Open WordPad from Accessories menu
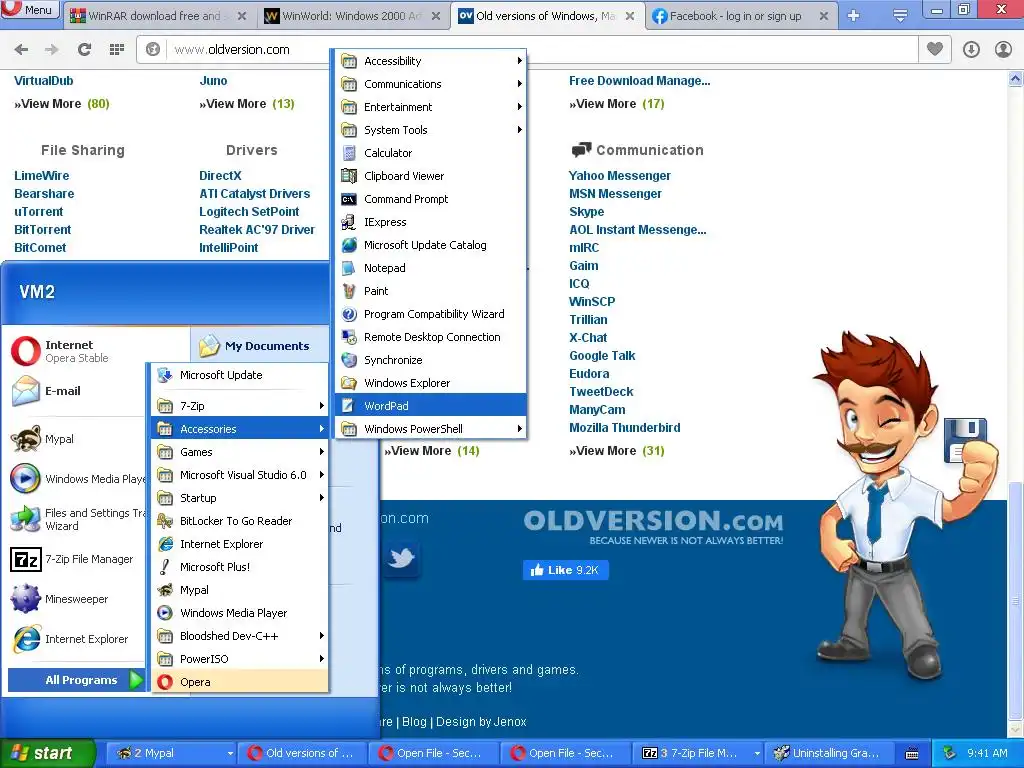 (430, 406)
